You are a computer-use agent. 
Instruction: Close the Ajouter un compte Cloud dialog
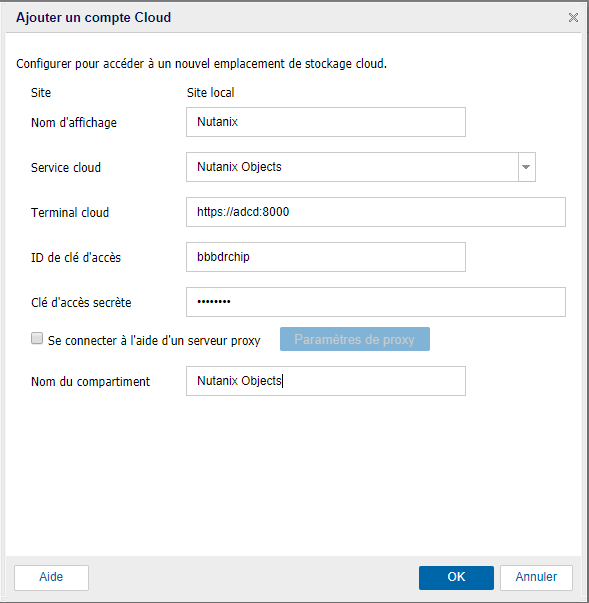click(573, 18)
